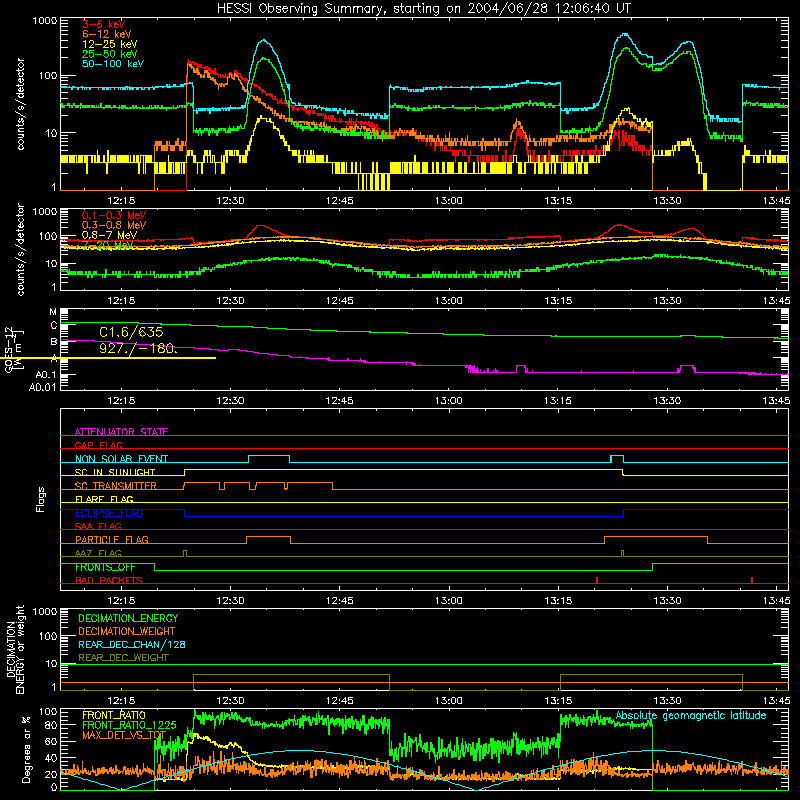Click the 50-100 keV peak near 13:24
Screen dimensions: 800x800
point(624,35)
